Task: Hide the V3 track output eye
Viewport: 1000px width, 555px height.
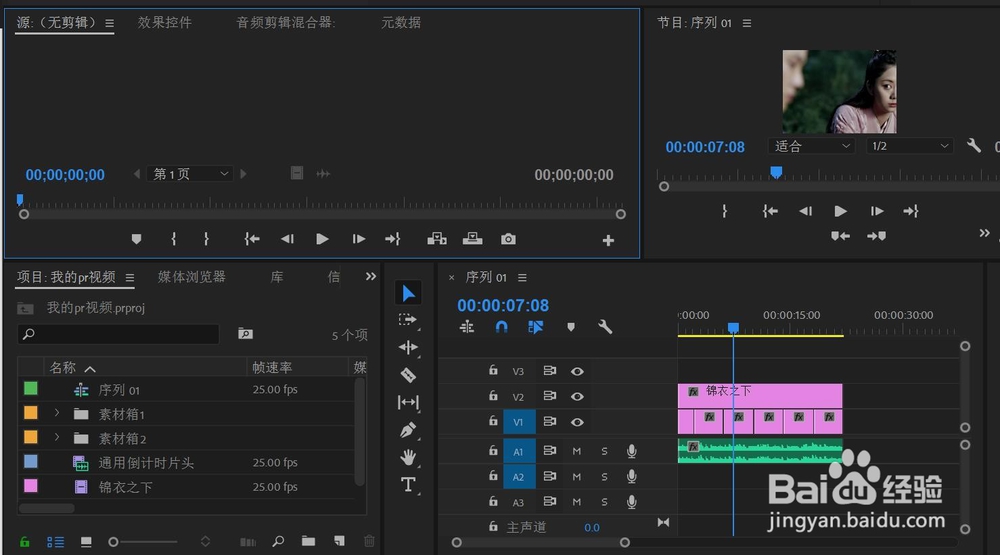Action: click(577, 371)
